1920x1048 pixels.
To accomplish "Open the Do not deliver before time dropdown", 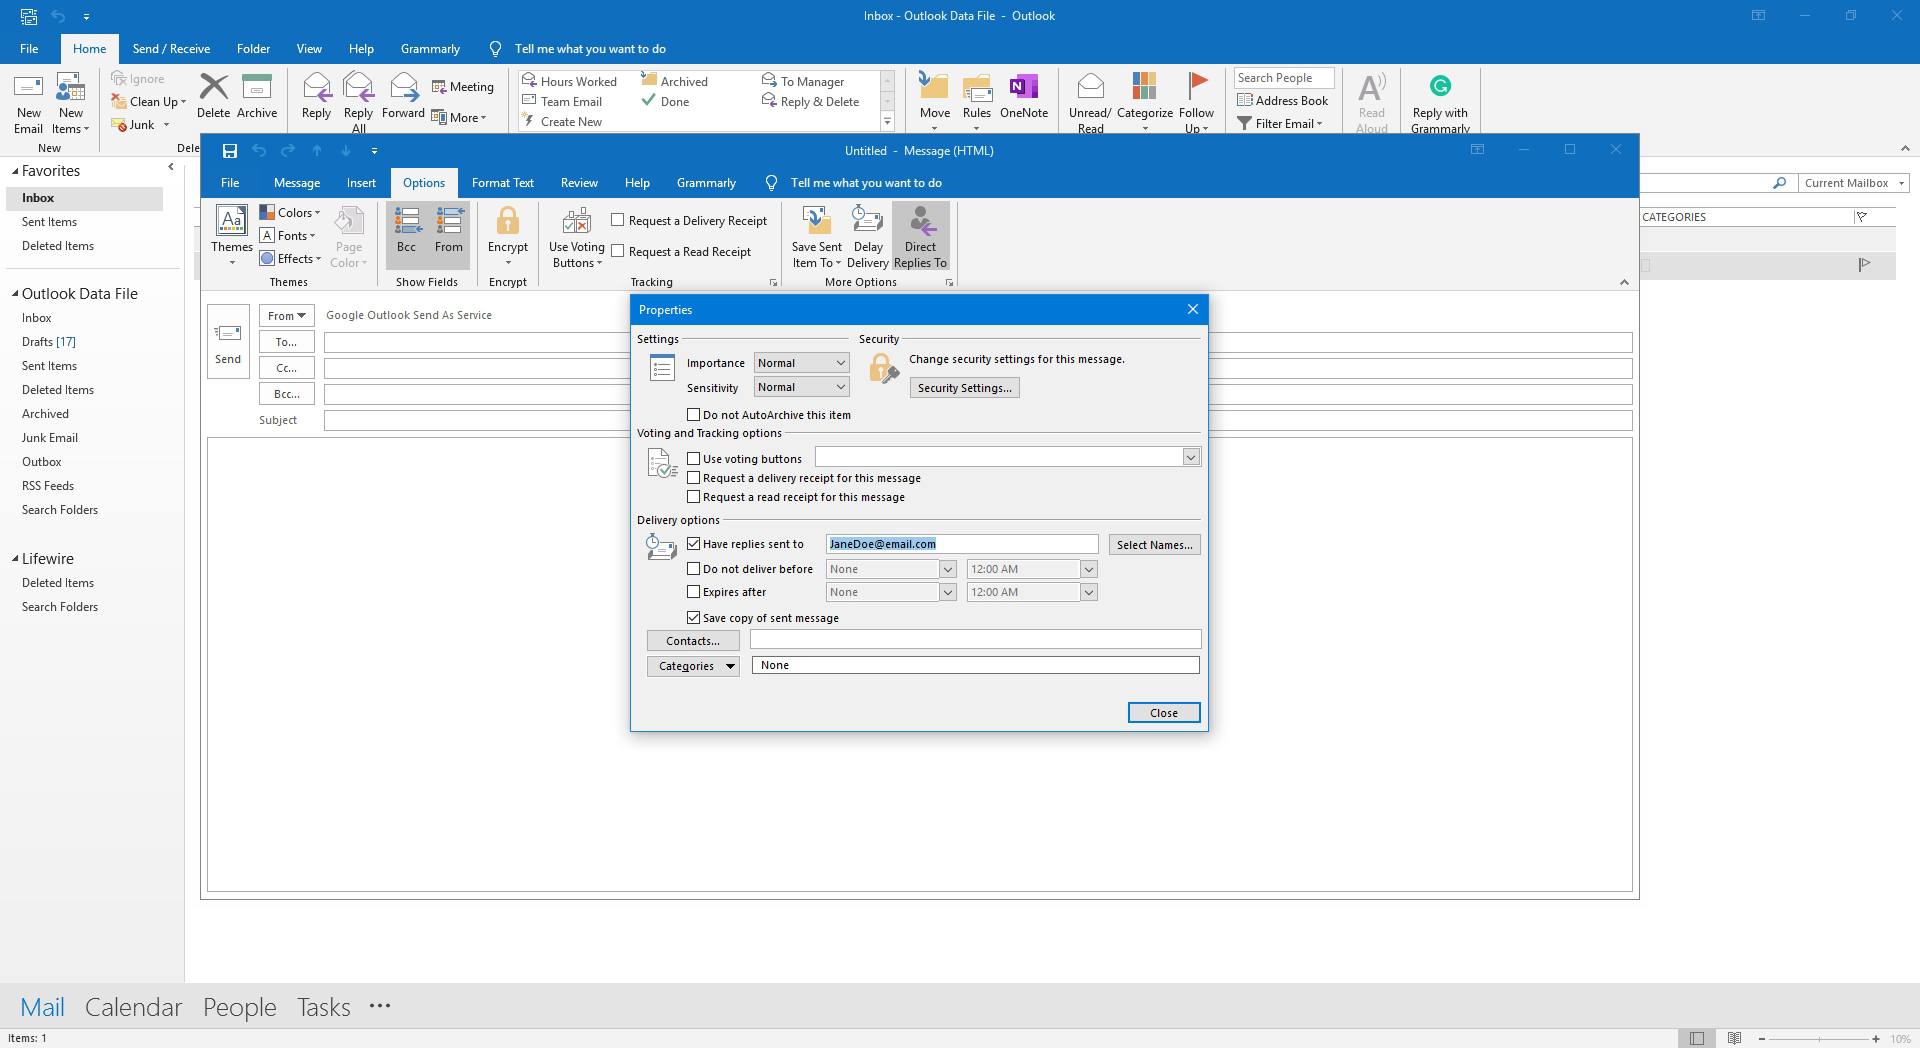I will point(1089,569).
